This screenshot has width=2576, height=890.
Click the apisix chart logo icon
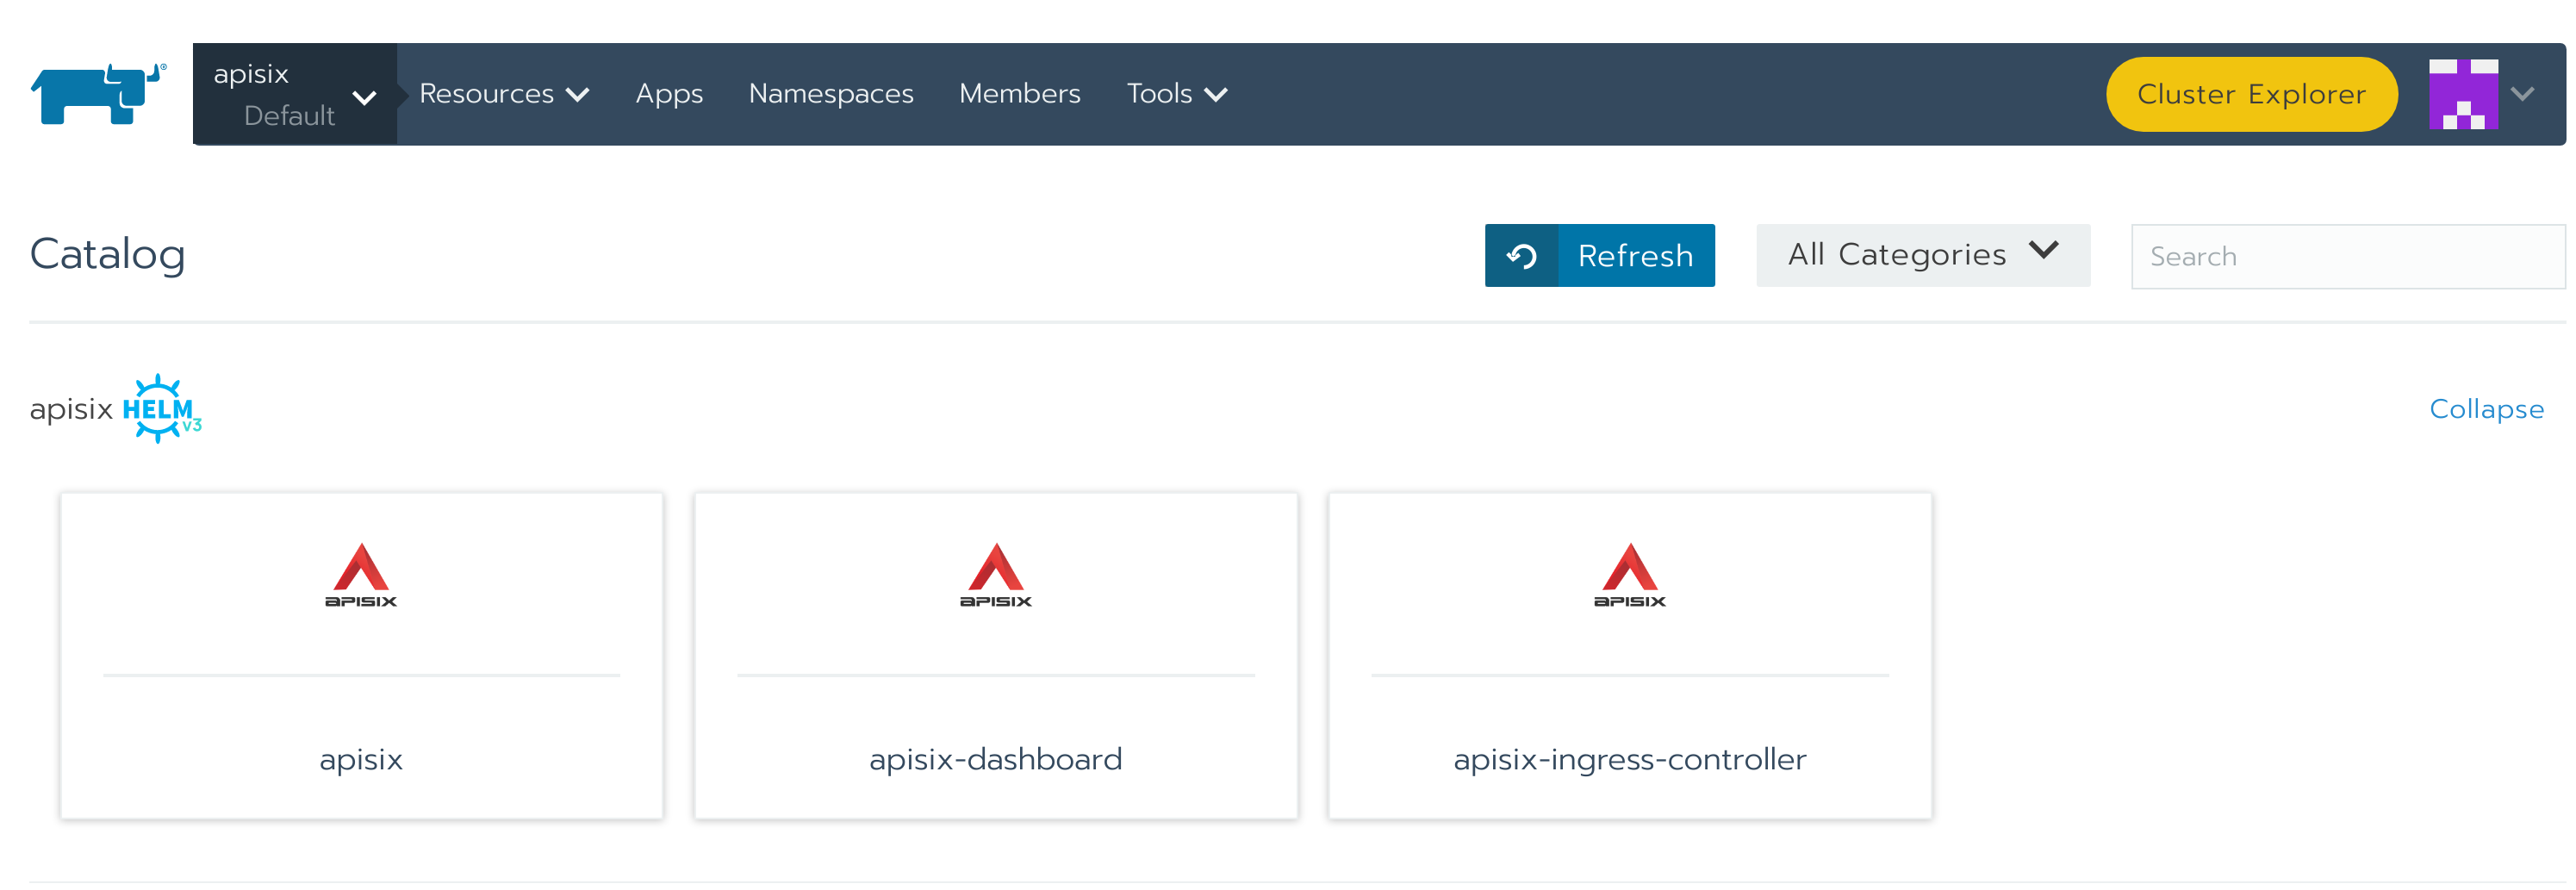click(x=360, y=575)
